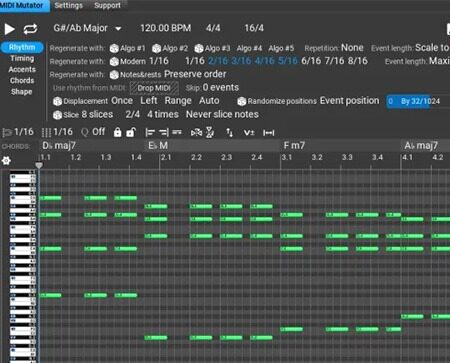Click the Algo #5 button
Image resolution: width=450 pixels, height=363 pixels.
(x=281, y=49)
